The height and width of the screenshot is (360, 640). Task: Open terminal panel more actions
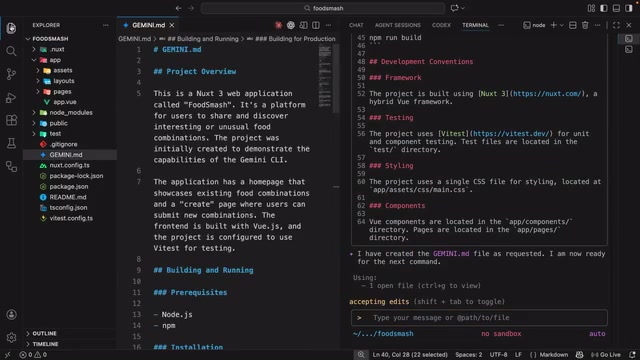(x=598, y=25)
